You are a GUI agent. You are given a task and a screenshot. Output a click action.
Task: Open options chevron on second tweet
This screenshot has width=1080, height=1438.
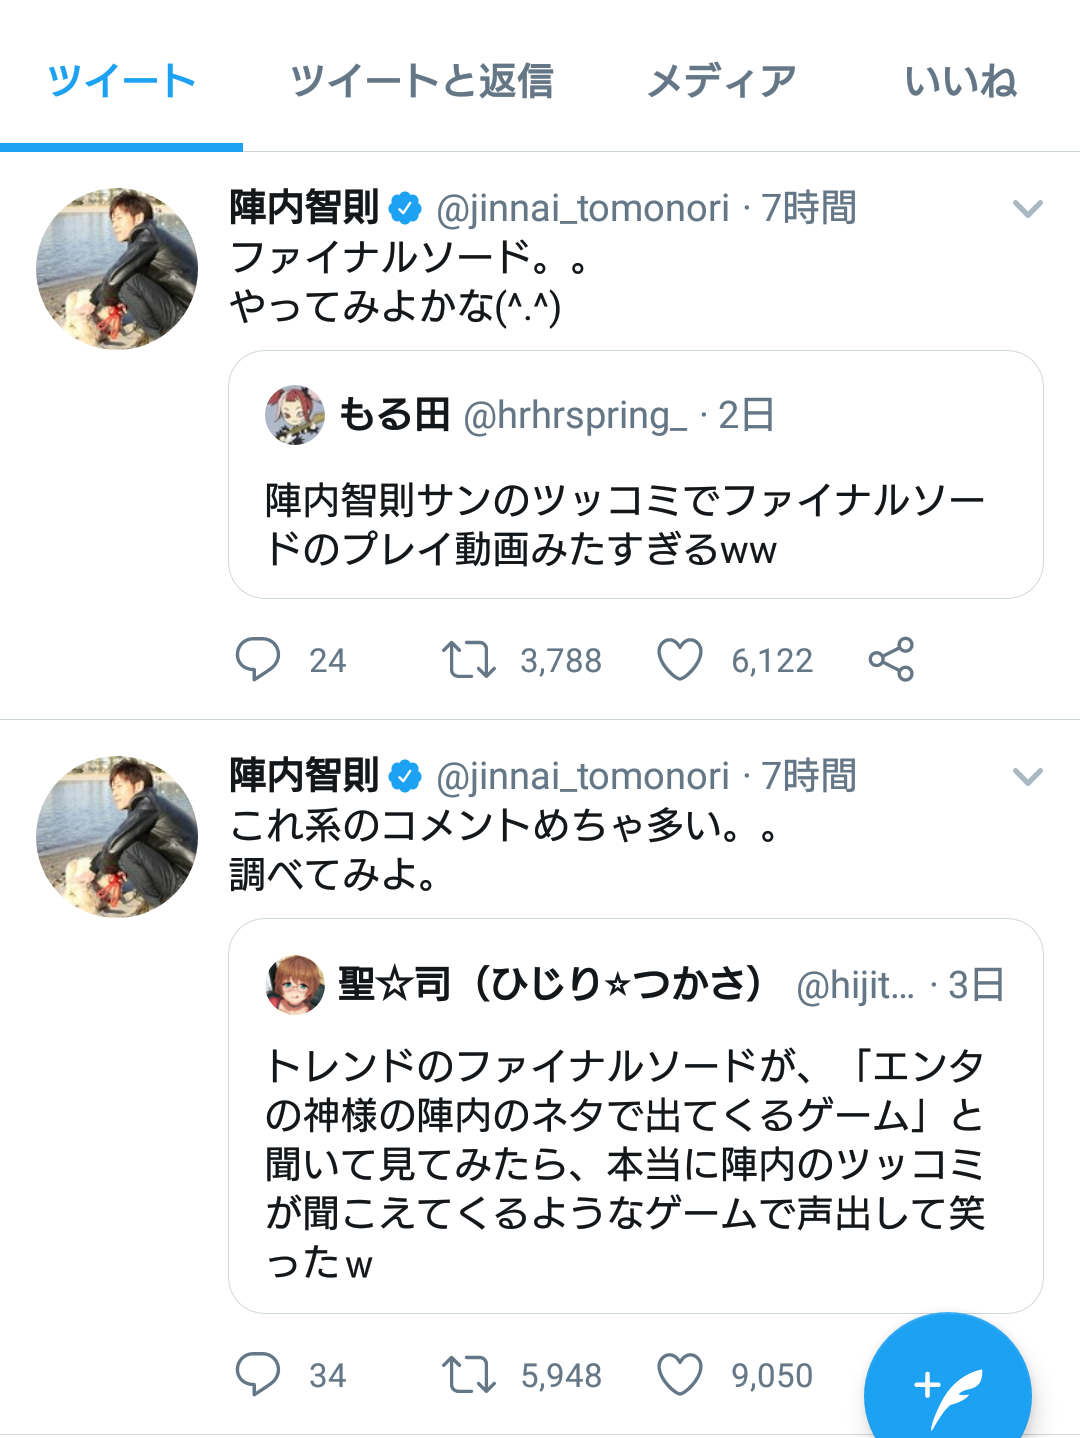point(1028,777)
